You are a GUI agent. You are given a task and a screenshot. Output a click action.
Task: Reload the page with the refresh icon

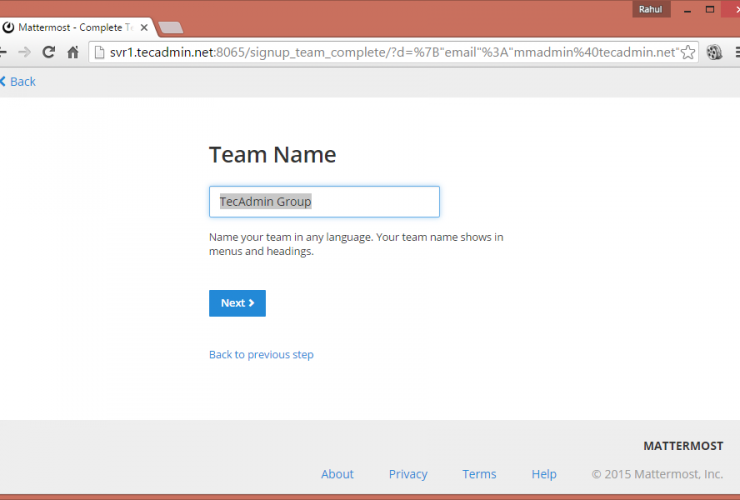tap(48, 53)
